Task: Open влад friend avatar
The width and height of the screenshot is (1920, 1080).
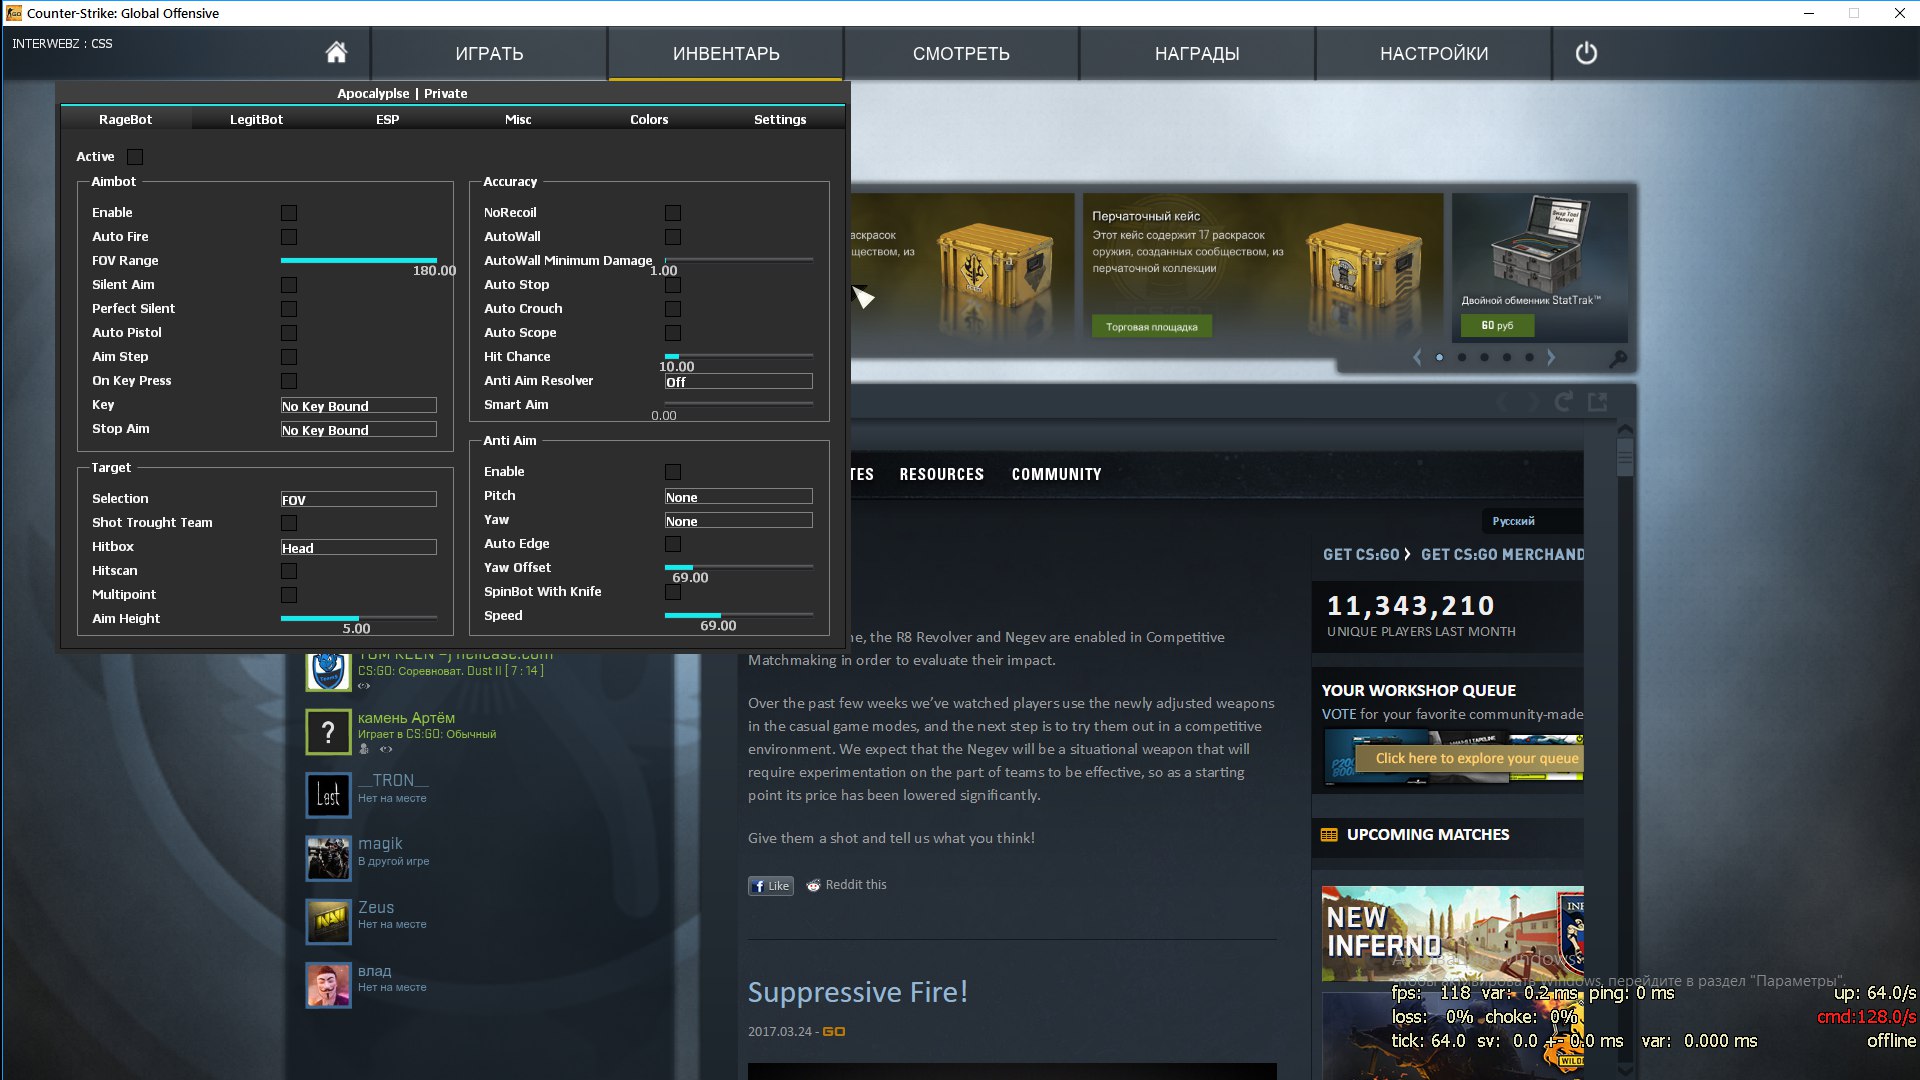Action: tap(328, 985)
